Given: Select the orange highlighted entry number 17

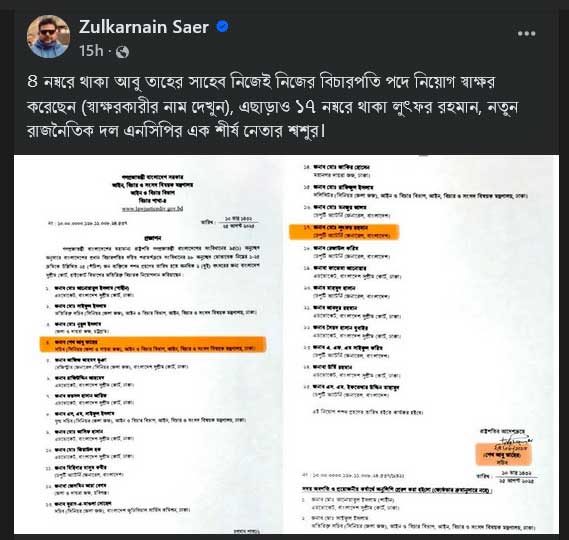Looking at the screenshot, I should tap(344, 232).
